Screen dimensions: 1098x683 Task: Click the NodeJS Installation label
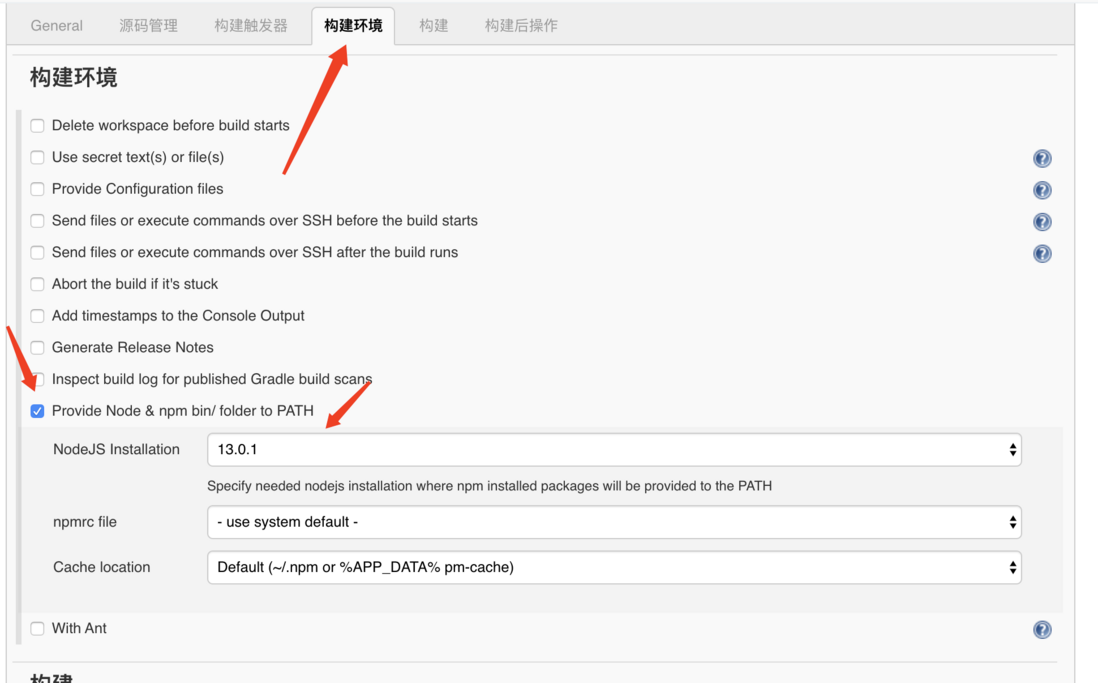116,450
